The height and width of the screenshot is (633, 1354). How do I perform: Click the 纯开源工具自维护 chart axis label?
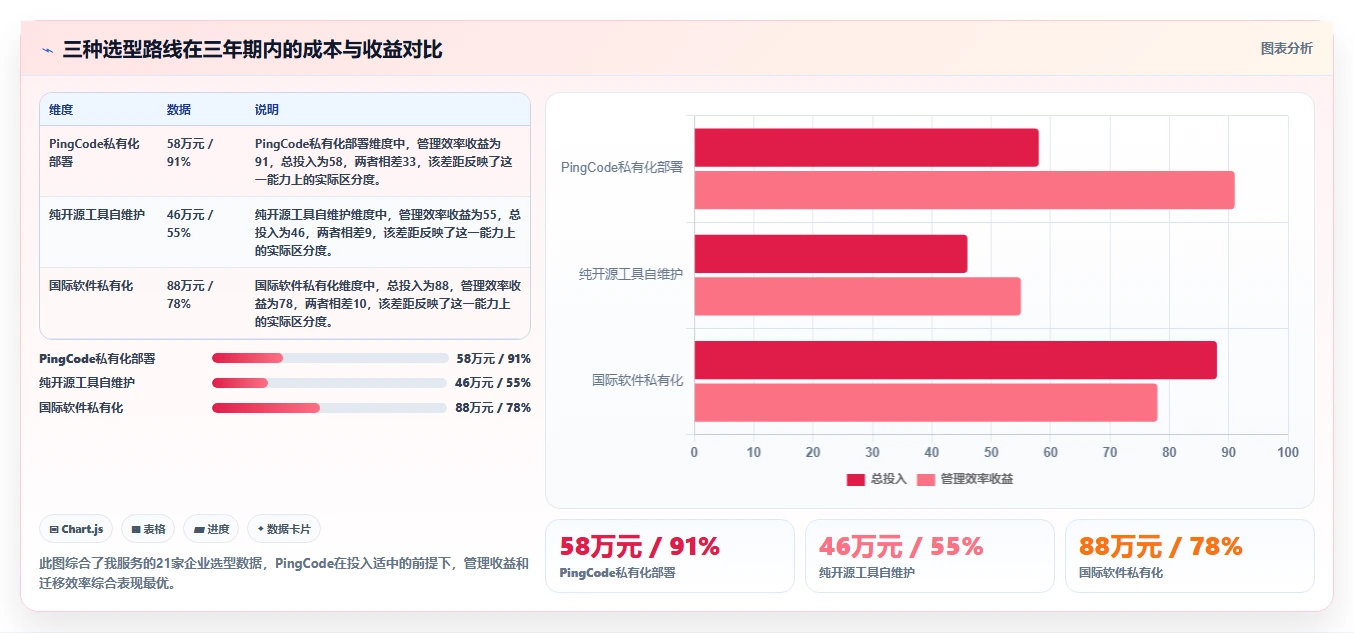(x=631, y=274)
